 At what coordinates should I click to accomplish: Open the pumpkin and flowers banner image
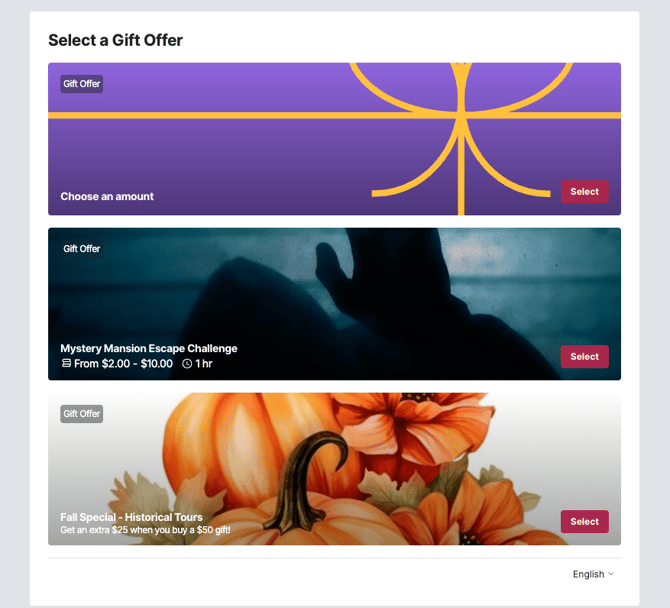(x=334, y=469)
